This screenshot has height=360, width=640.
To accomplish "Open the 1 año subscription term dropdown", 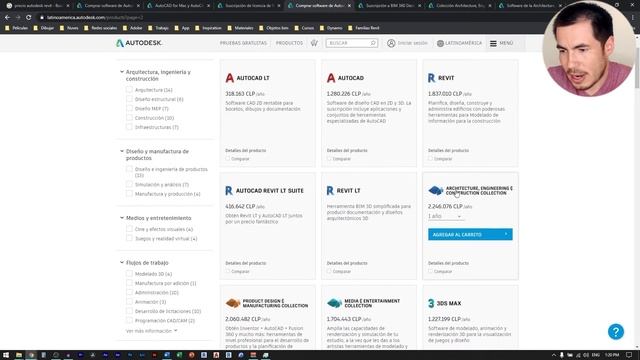I will pyautogui.click(x=445, y=216).
